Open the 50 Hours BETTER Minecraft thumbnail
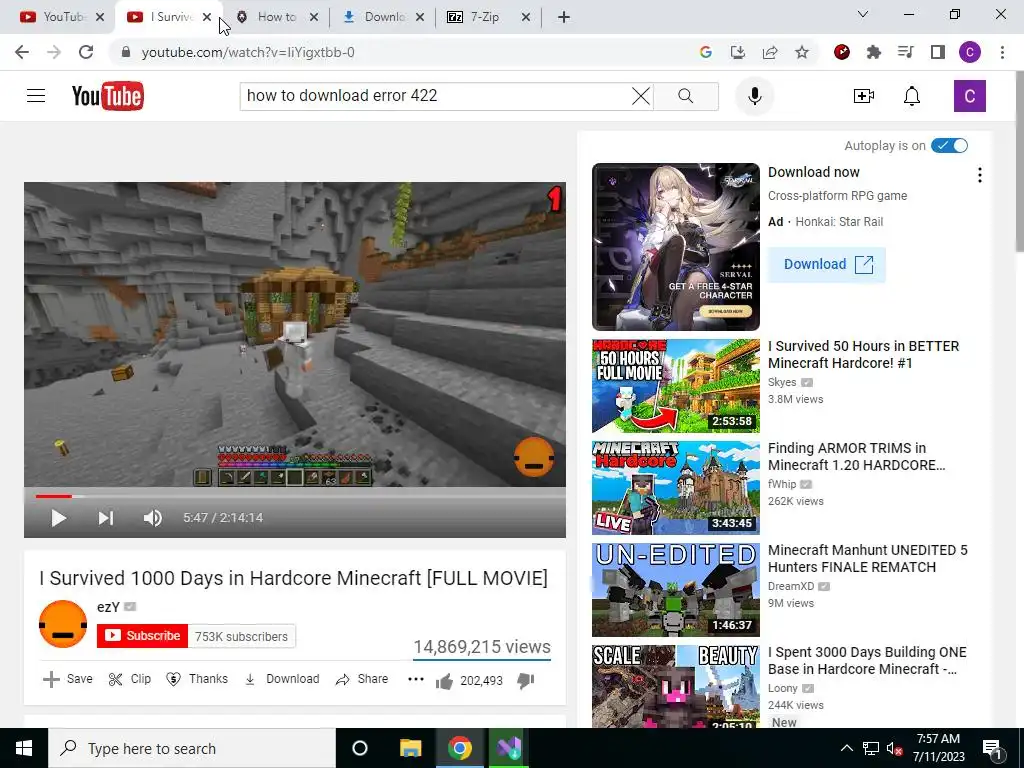Viewport: 1024px width, 768px height. click(x=676, y=386)
